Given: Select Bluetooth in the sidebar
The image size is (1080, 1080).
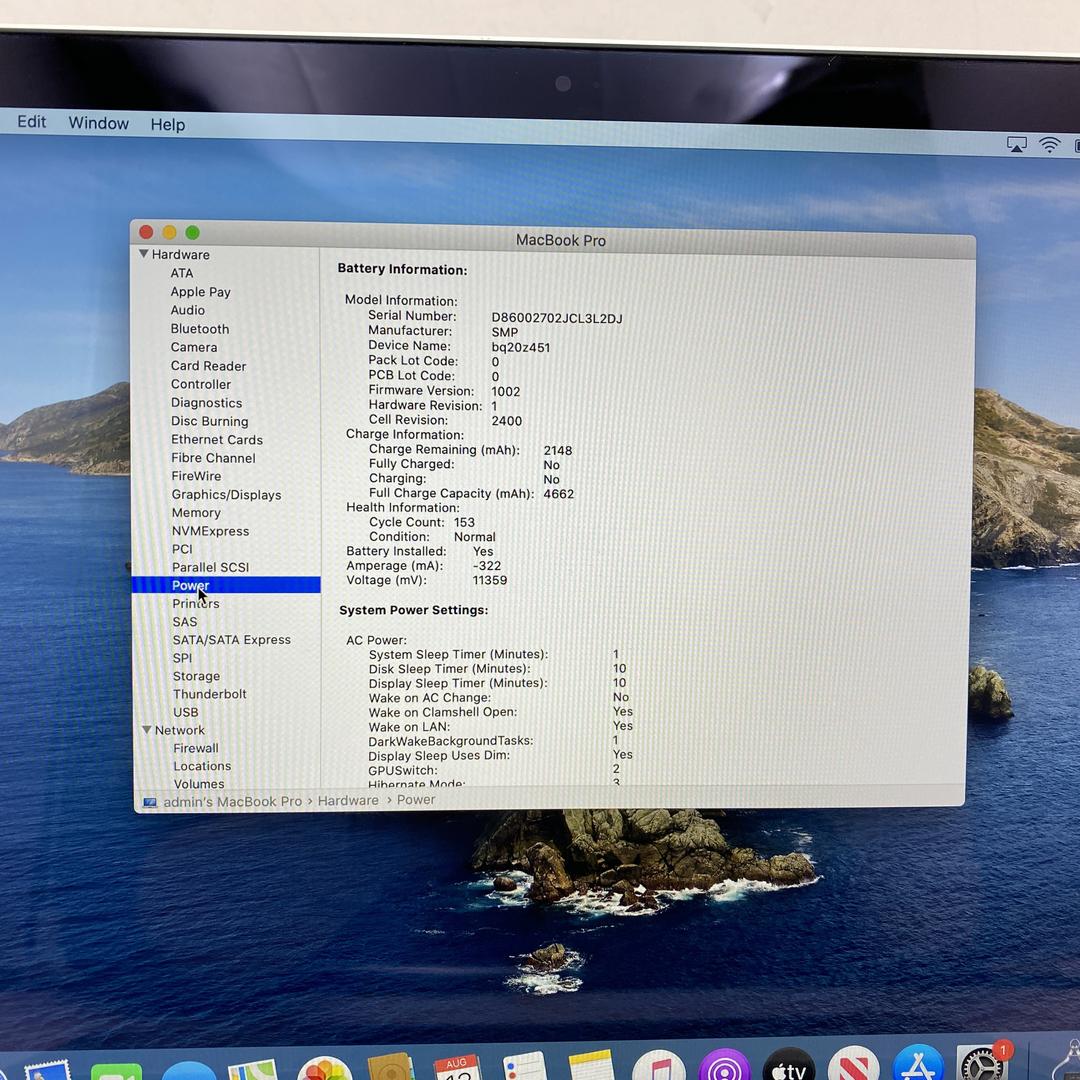Looking at the screenshot, I should [200, 329].
